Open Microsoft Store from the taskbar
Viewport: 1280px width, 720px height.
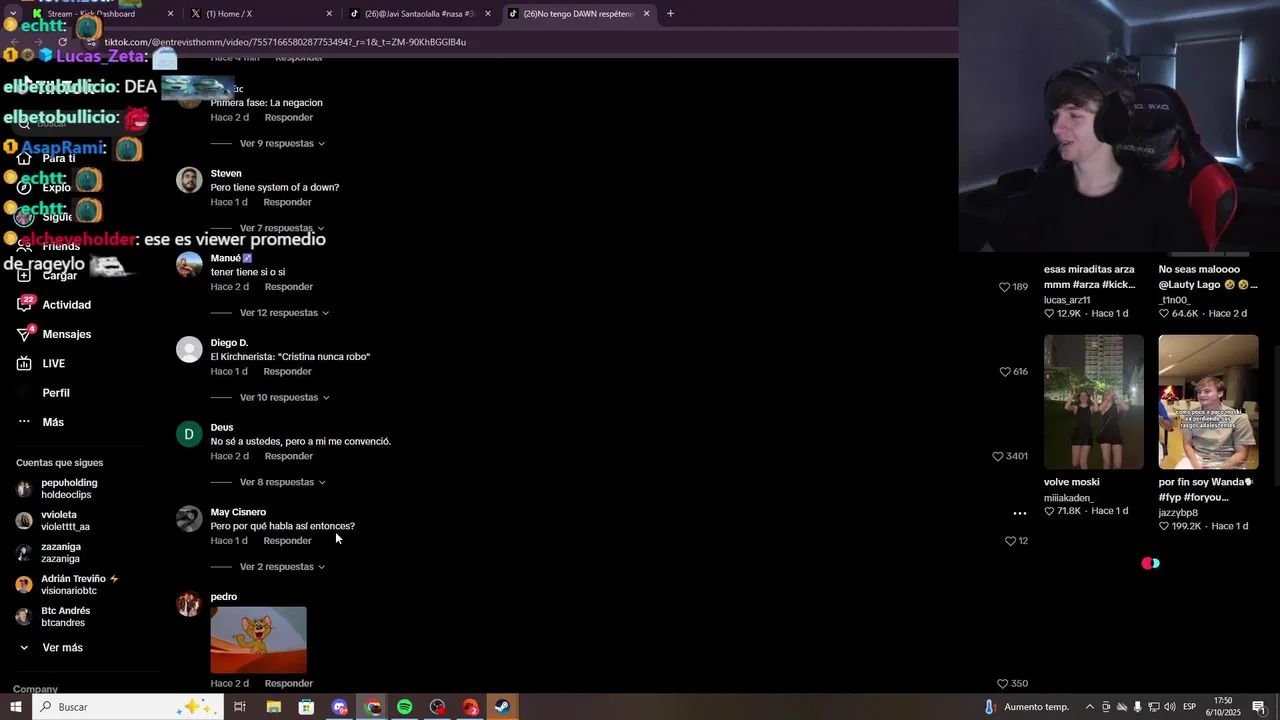click(306, 707)
